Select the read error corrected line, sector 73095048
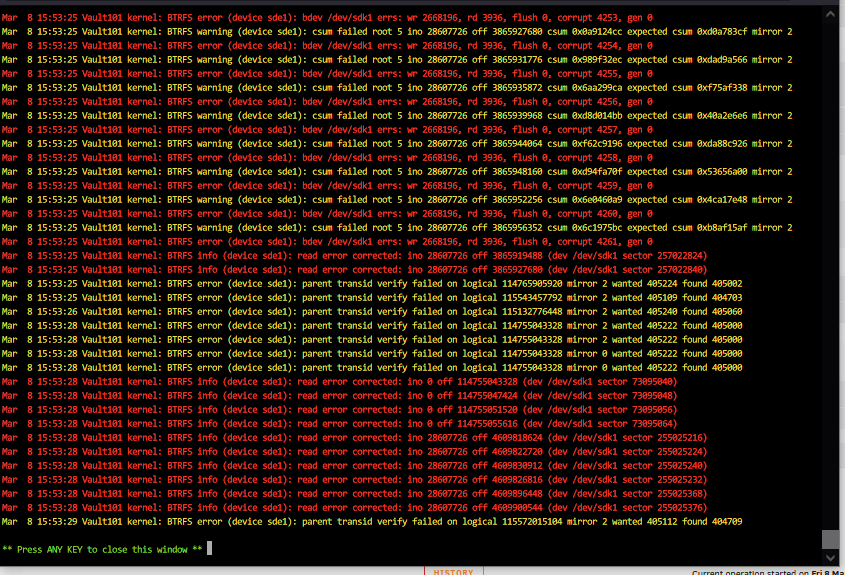The width and height of the screenshot is (845, 575). 340,396
